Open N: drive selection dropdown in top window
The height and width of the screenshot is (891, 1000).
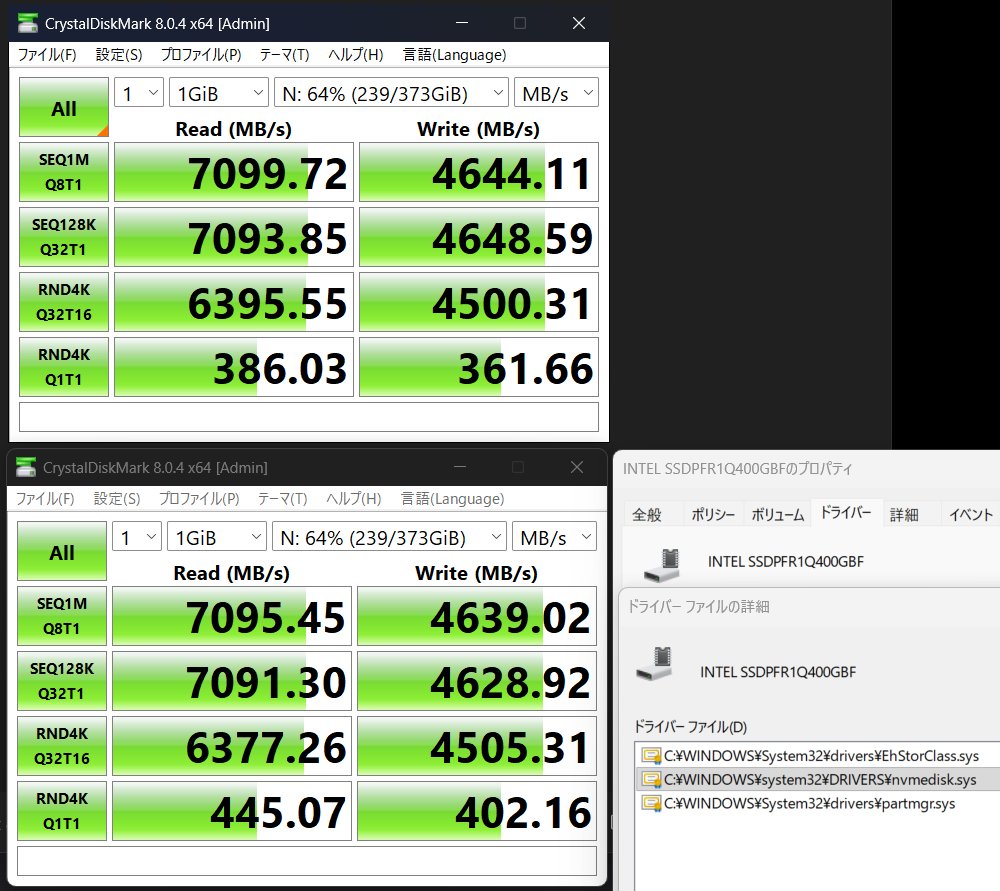(x=391, y=93)
